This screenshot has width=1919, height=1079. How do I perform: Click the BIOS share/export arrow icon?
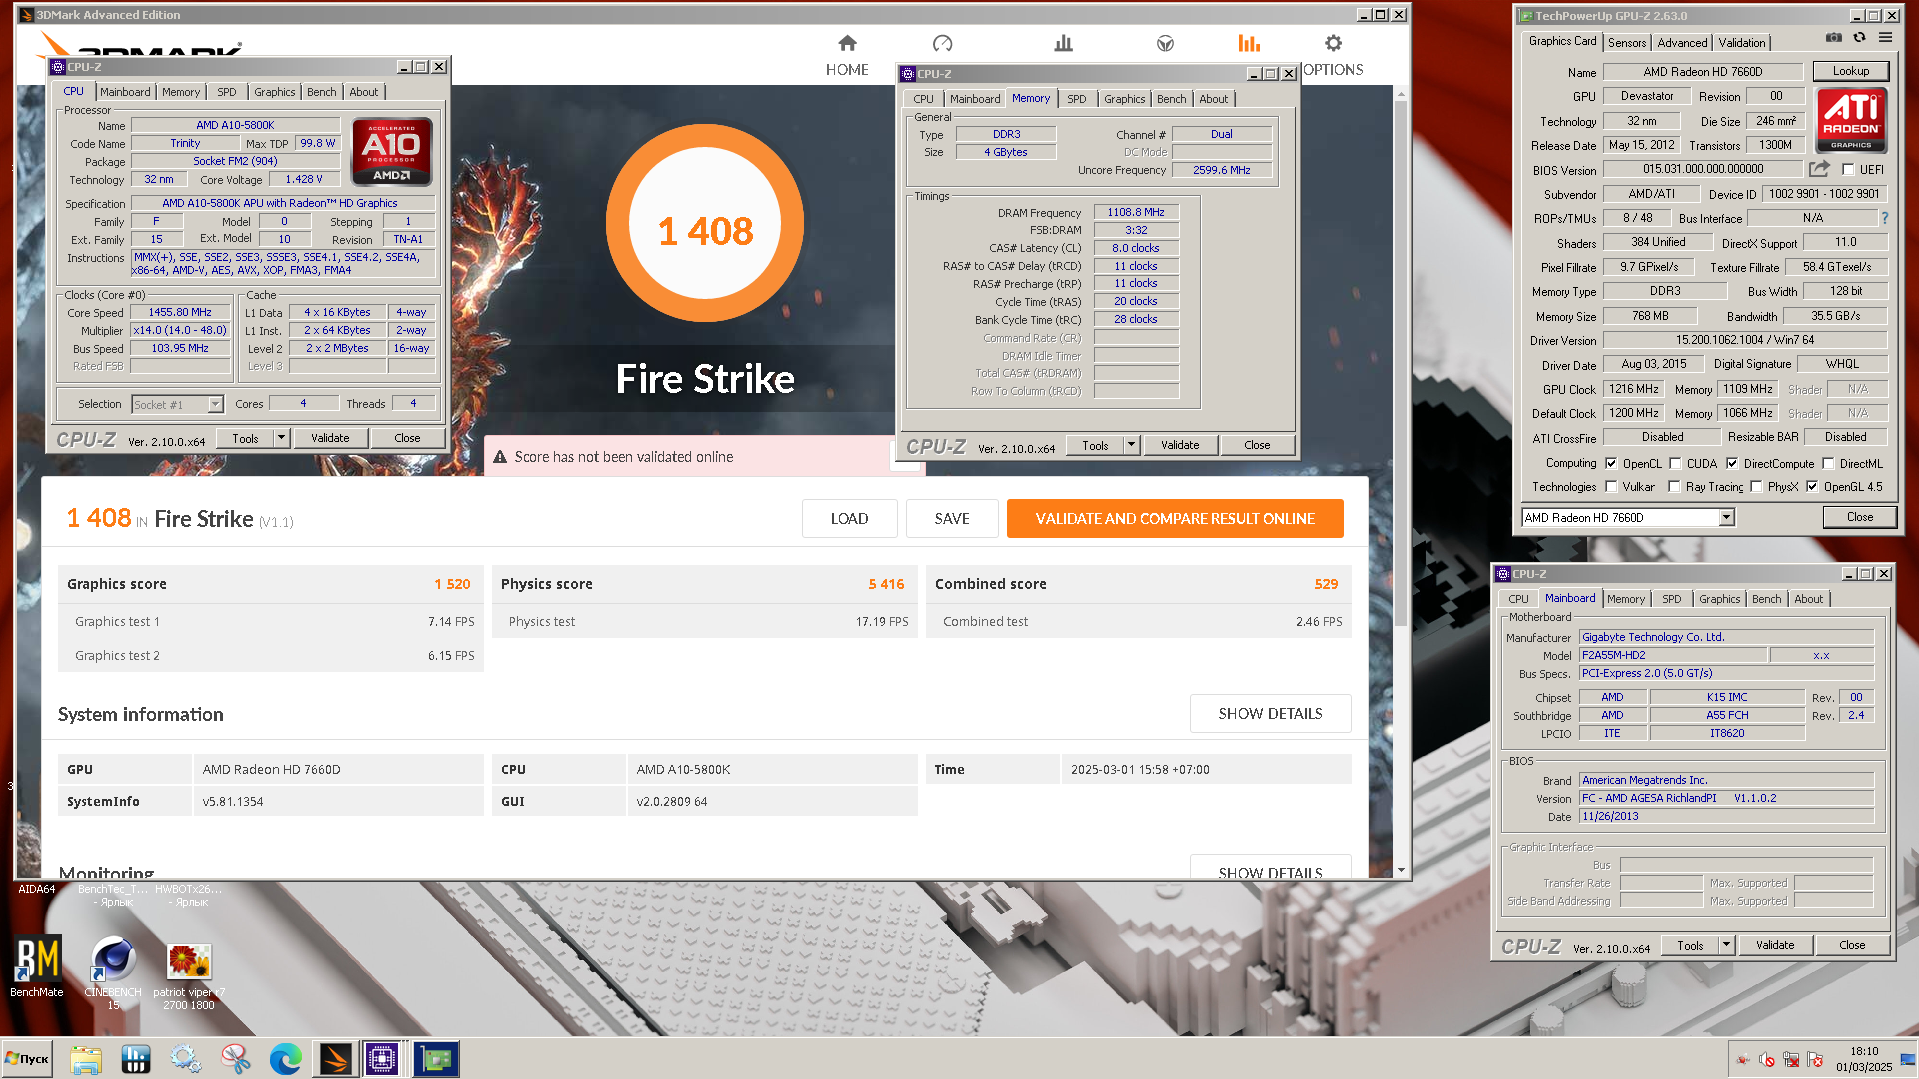pyautogui.click(x=1819, y=169)
